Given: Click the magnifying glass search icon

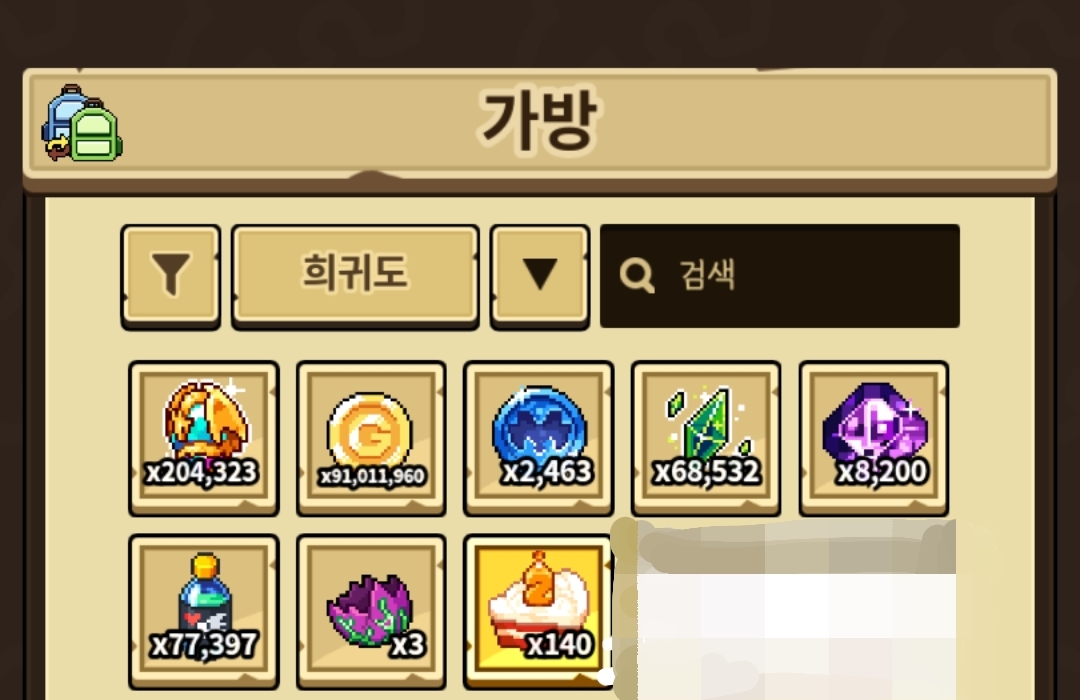Looking at the screenshot, I should (x=636, y=276).
